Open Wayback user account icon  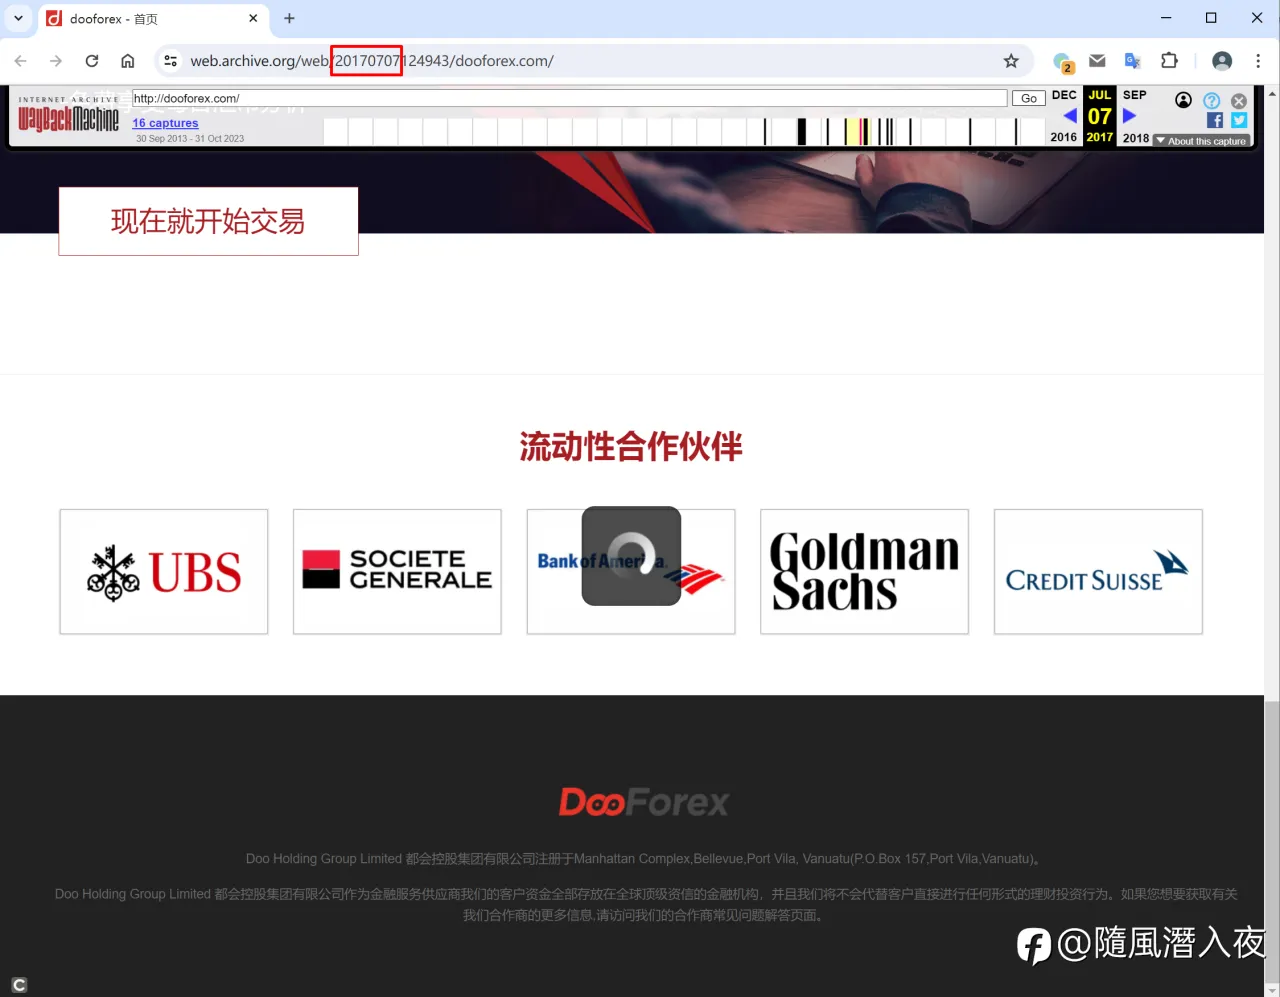(1184, 100)
